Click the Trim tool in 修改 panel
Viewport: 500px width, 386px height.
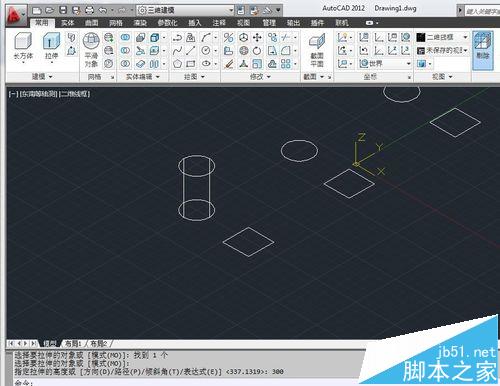286,37
